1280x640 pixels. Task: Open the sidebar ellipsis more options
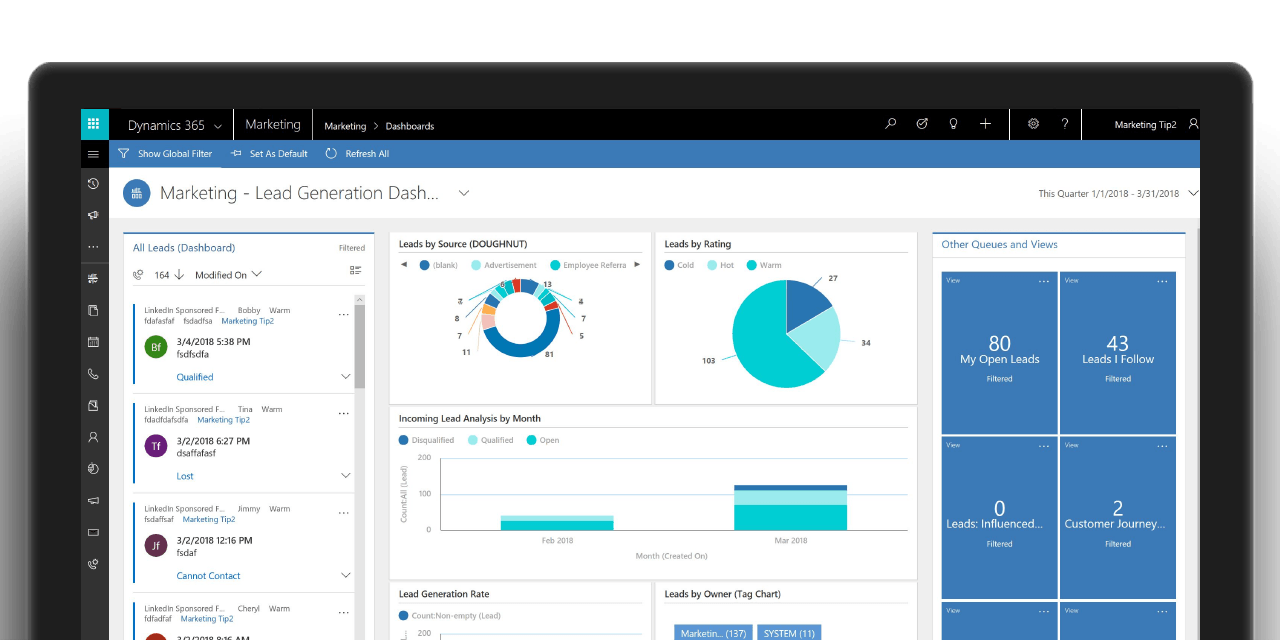94,246
